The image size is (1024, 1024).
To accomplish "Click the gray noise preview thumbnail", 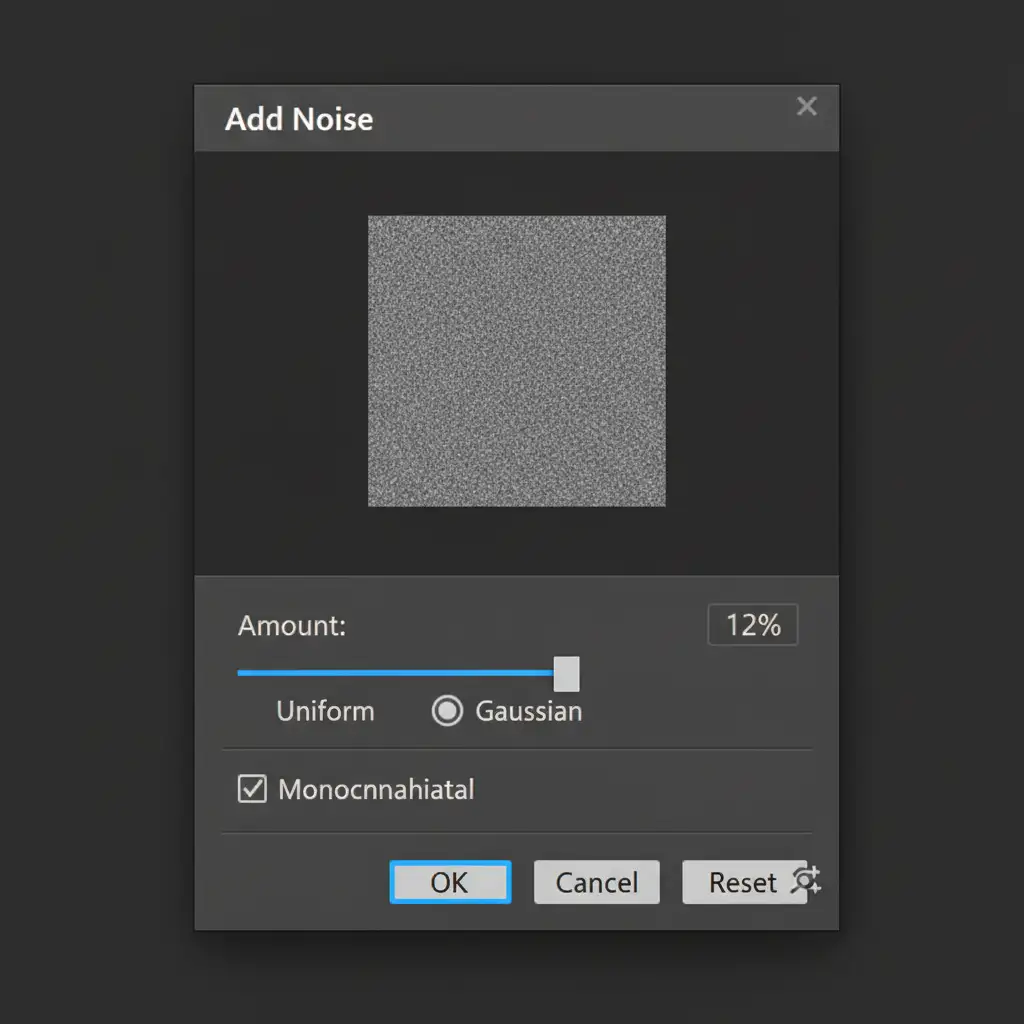I will pos(516,361).
